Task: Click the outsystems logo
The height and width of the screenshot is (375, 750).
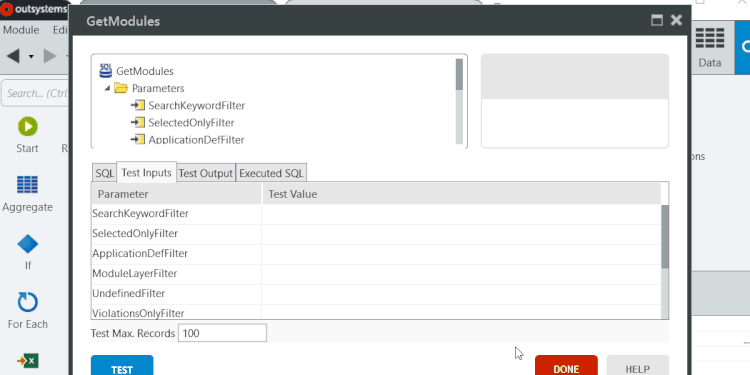Action: 33,9
